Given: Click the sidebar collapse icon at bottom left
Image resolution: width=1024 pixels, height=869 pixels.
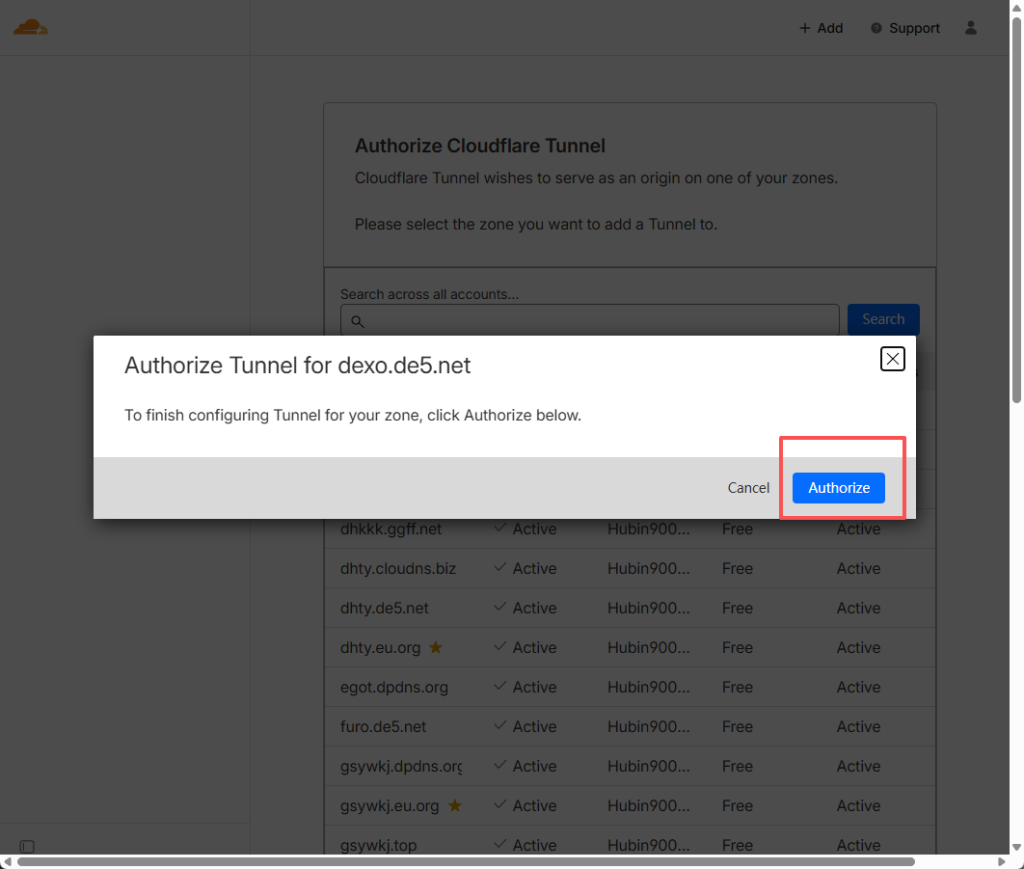Looking at the screenshot, I should click(27, 846).
